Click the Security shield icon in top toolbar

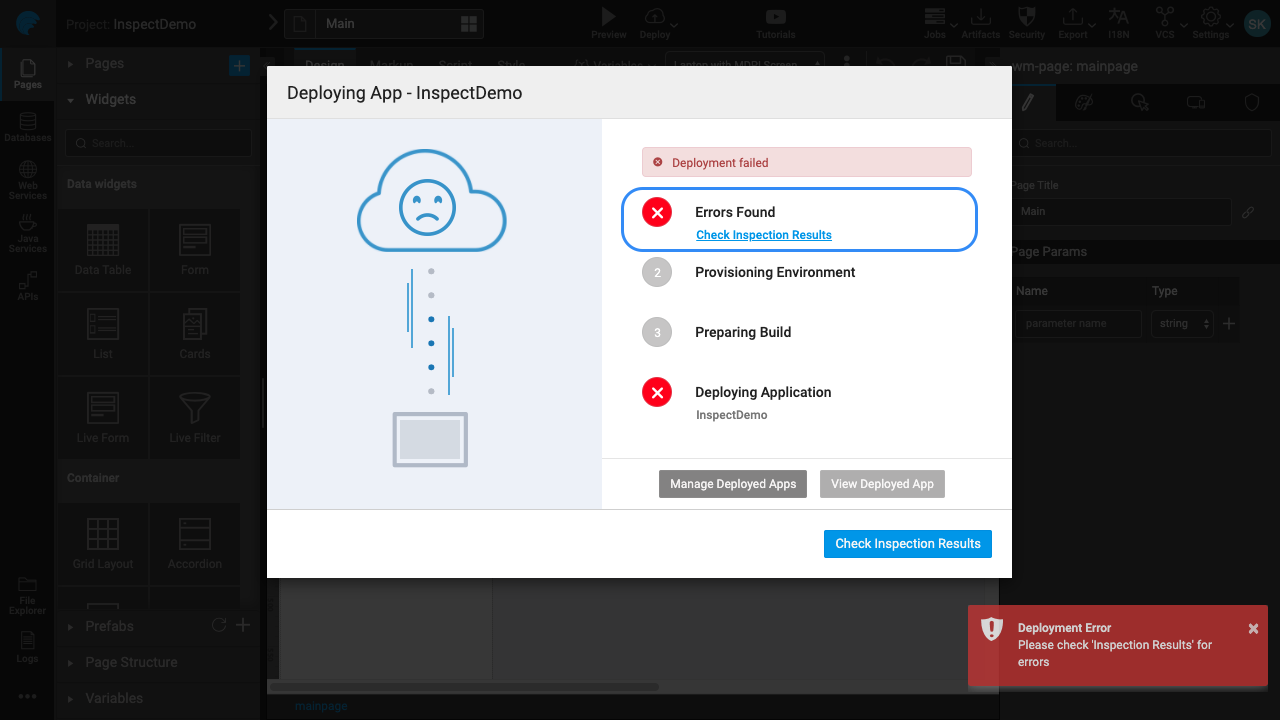(1026, 16)
